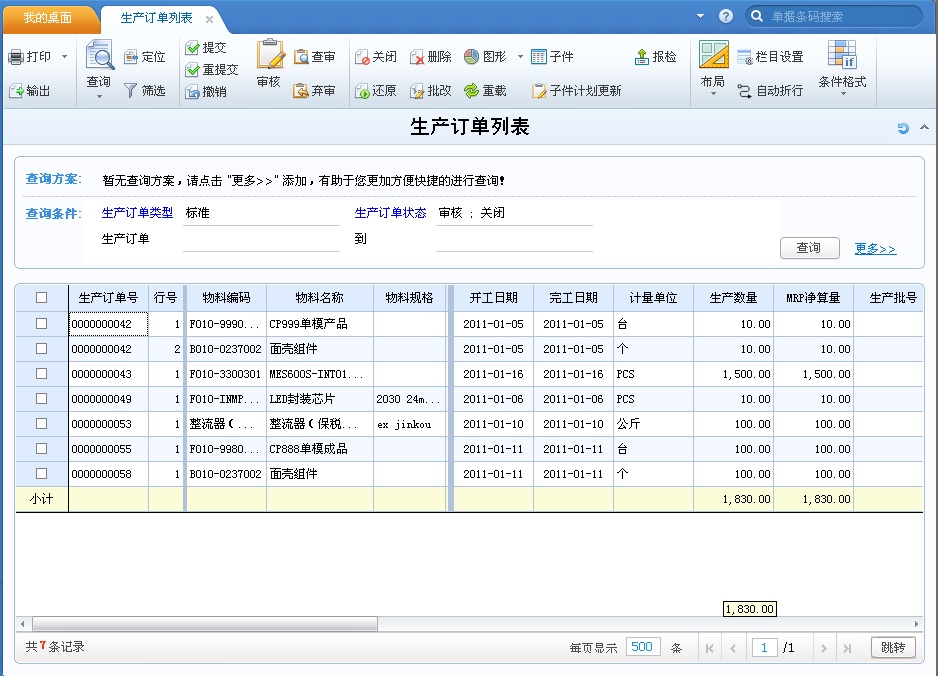Expand the arrow below 查询
938x676 pixels.
[99, 96]
